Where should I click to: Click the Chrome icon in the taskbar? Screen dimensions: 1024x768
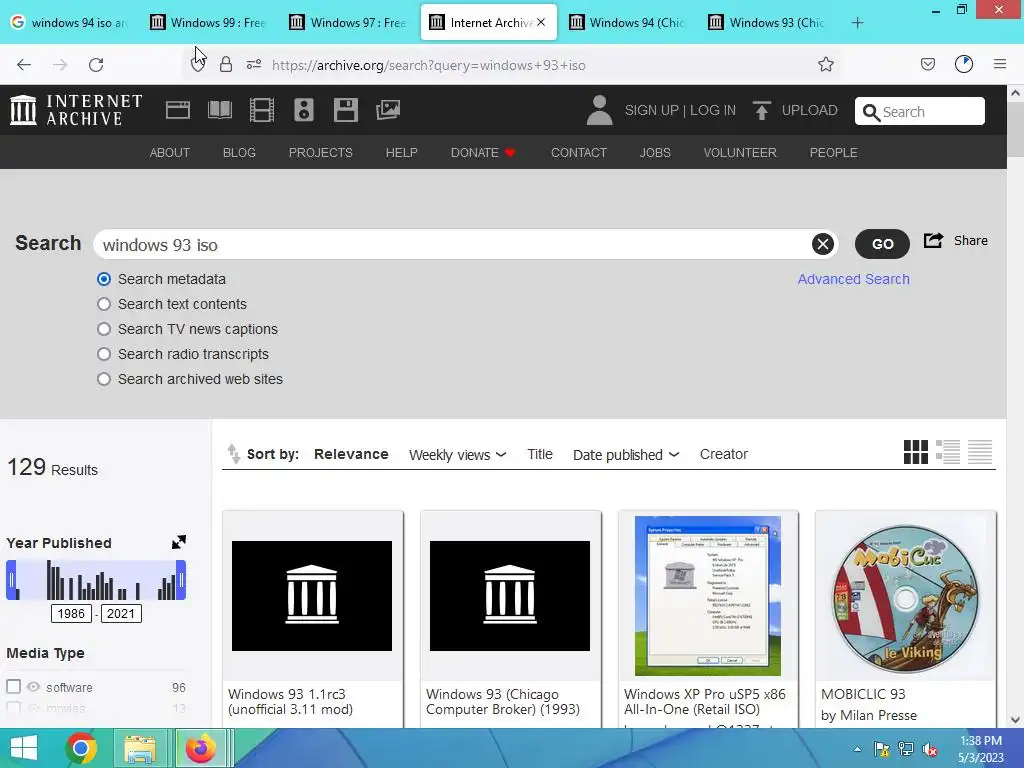point(81,748)
